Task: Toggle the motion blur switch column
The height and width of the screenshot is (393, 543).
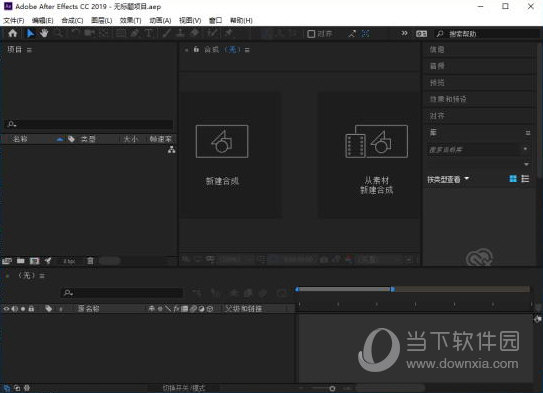Action: [x=193, y=309]
